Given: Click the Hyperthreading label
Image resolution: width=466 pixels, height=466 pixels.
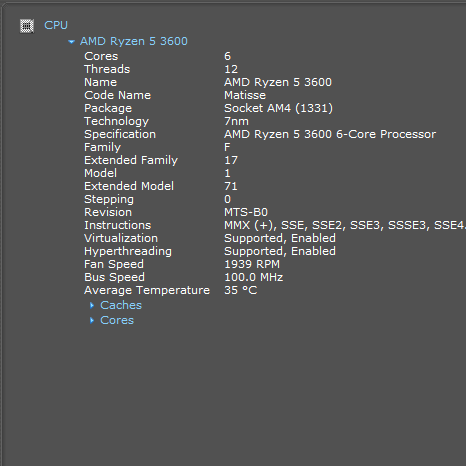Looking at the screenshot, I should (x=128, y=251).
